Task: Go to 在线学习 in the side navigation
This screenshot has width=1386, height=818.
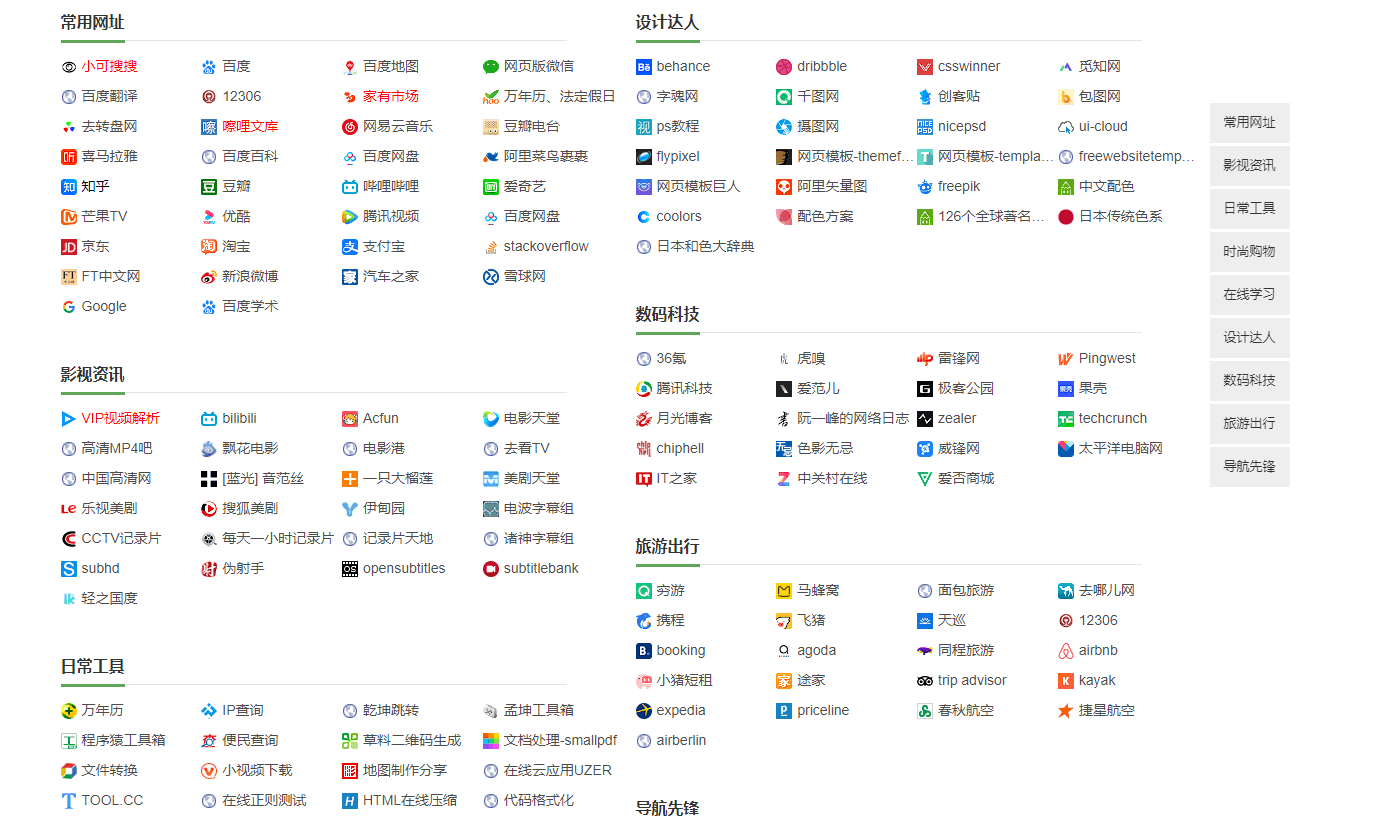Action: click(x=1250, y=295)
